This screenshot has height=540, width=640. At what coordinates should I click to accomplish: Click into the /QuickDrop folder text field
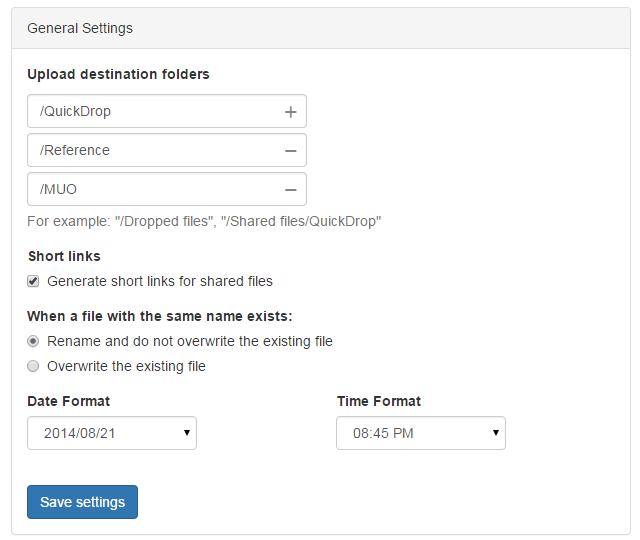(x=150, y=112)
